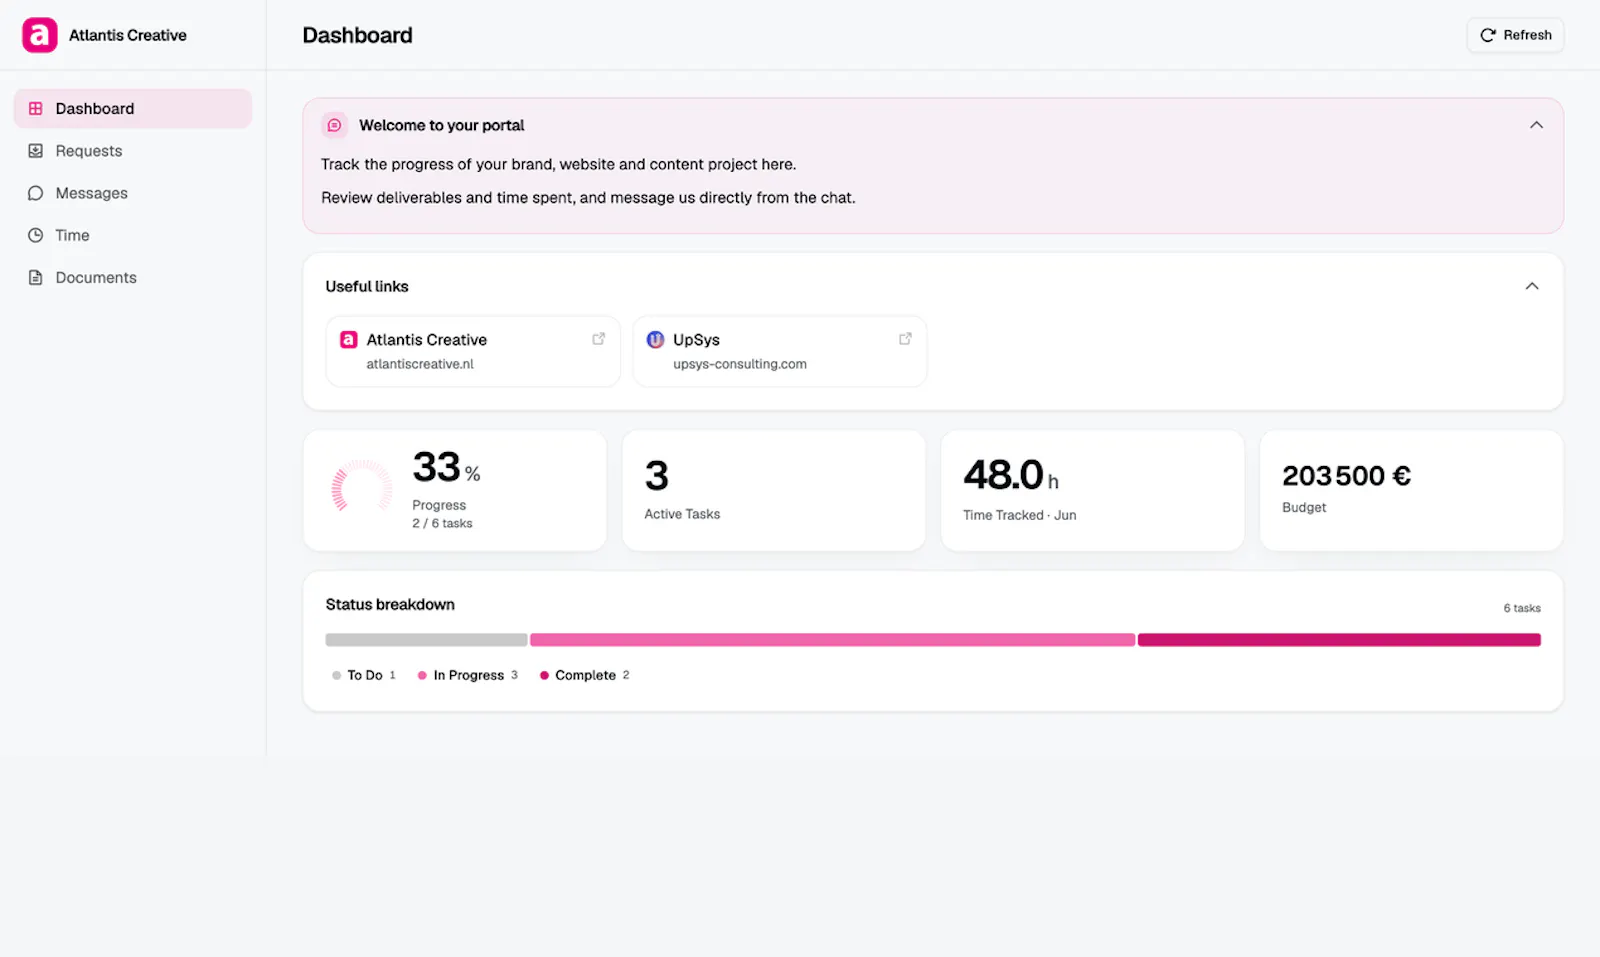Open the Dashboard menu item

point(133,108)
